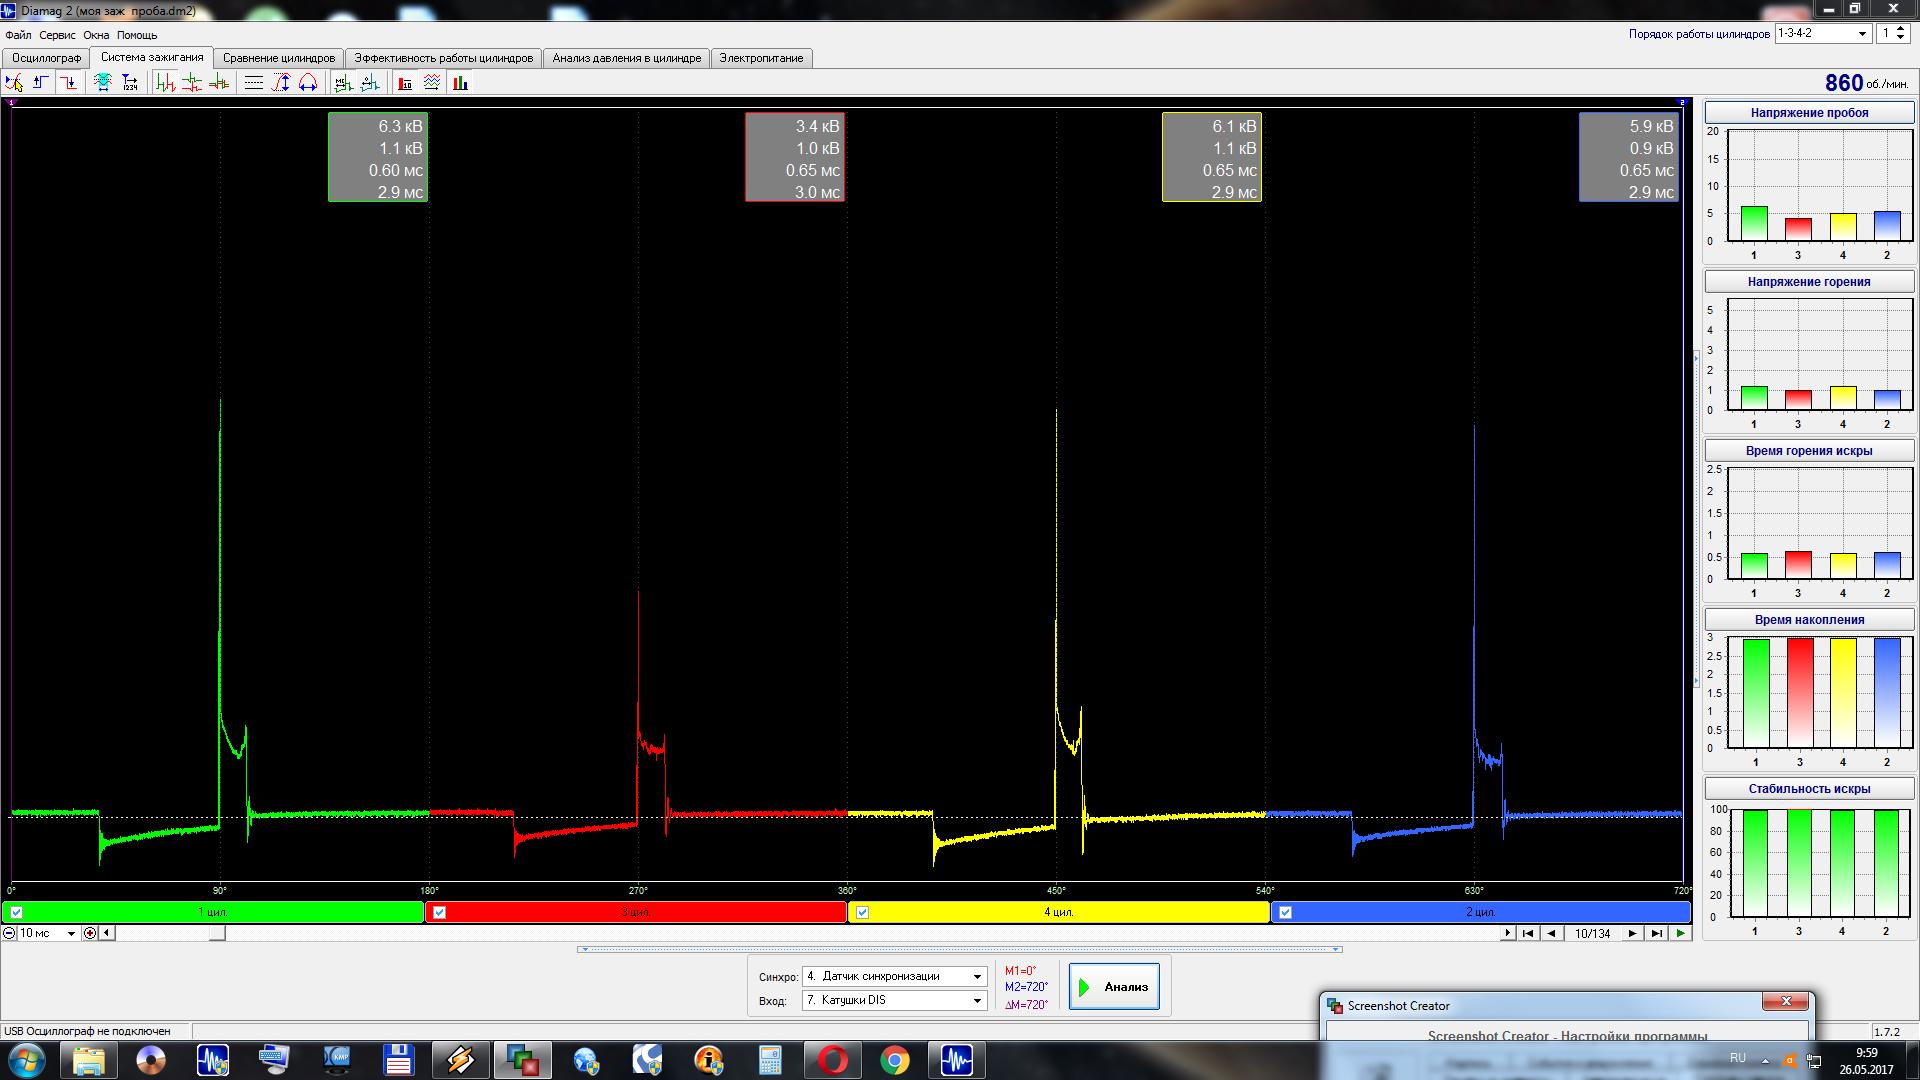The height and width of the screenshot is (1080, 1920).
Task: Go to the next frame
Action: pyautogui.click(x=1632, y=933)
